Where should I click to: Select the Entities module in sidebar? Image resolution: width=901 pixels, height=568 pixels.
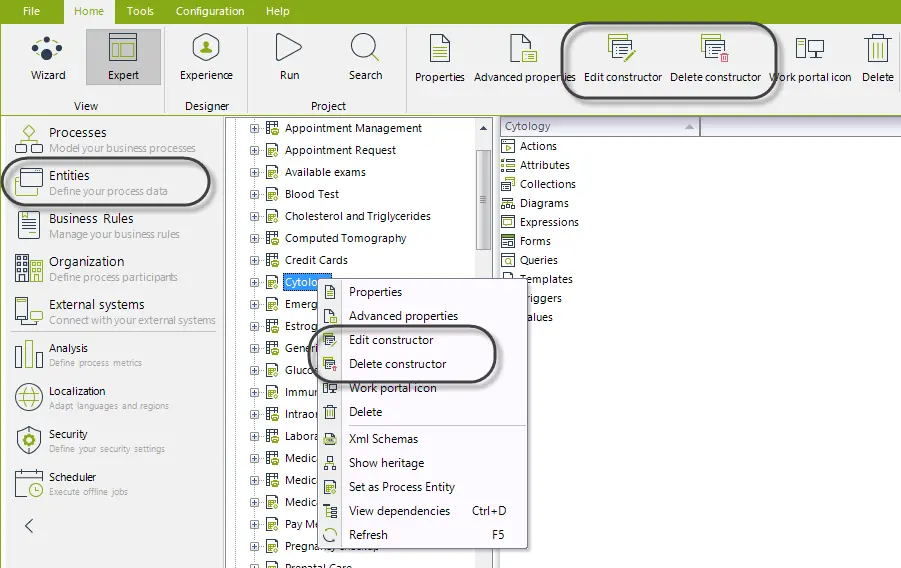[109, 182]
